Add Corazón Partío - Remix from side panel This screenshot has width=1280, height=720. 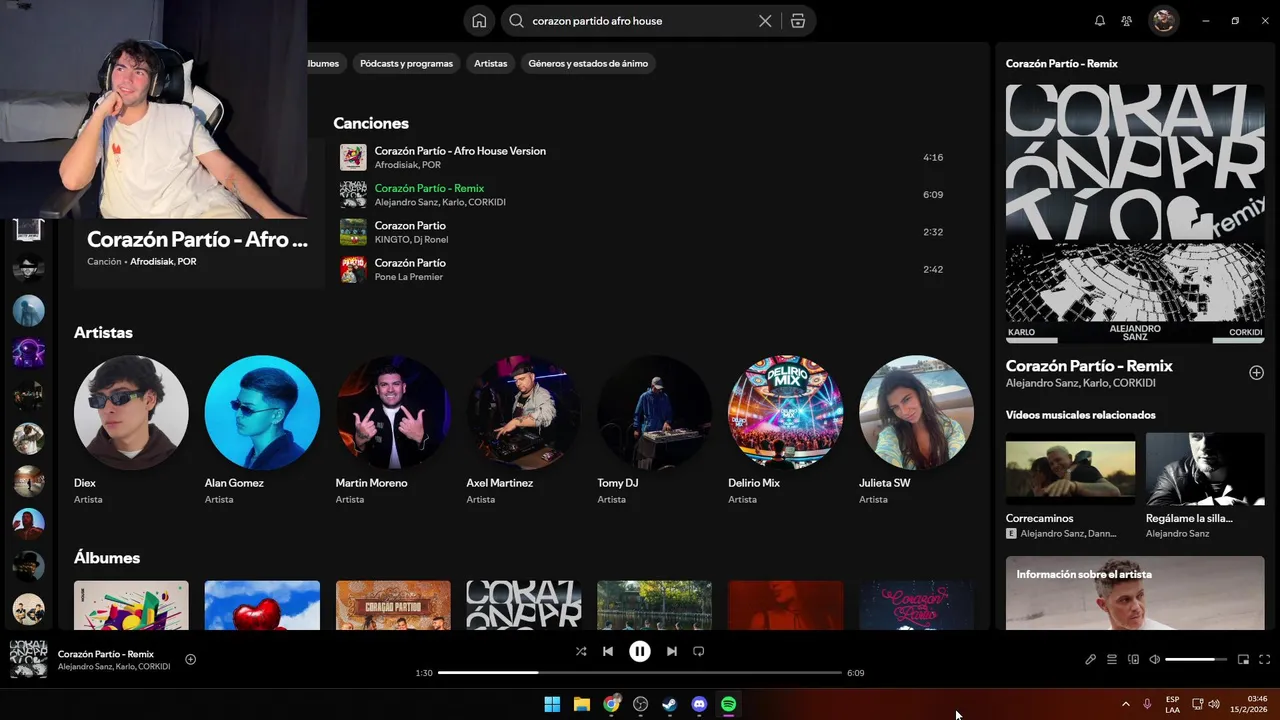point(1256,373)
